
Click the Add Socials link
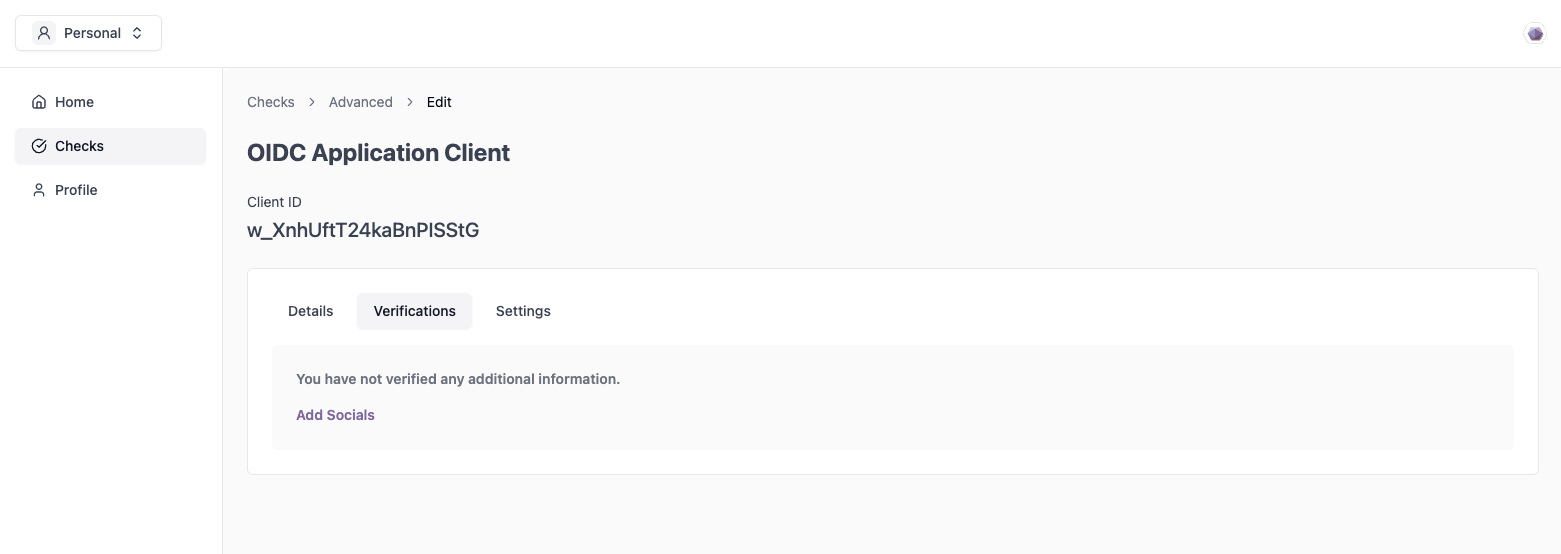pos(335,415)
